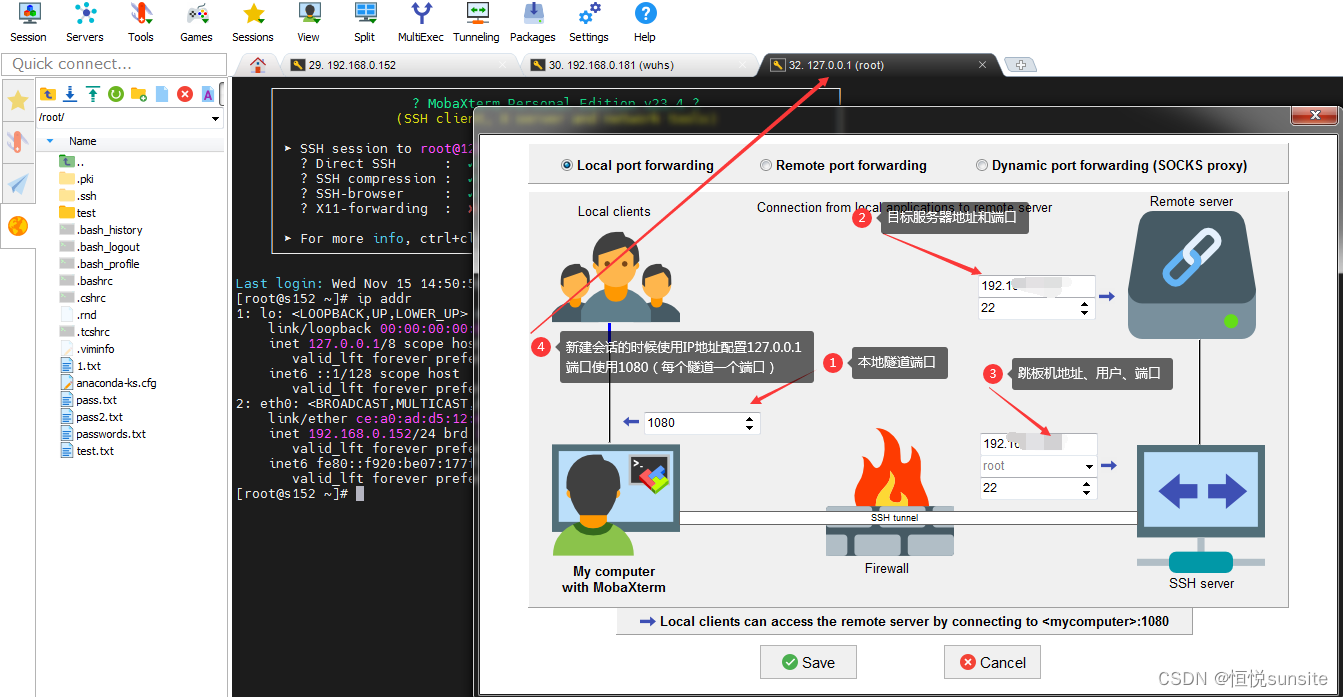Open the /root/ path dropdown
Screen dimensions: 1343x697
point(217,118)
